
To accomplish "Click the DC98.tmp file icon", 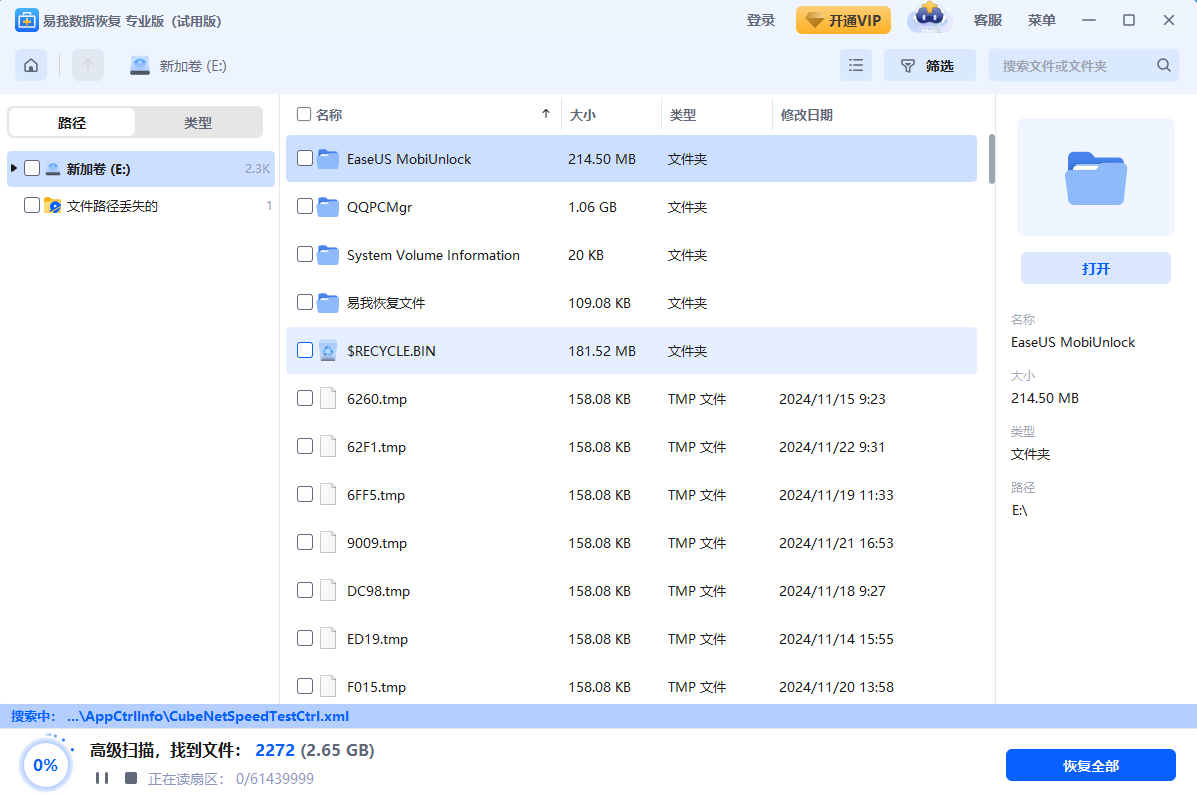I will point(328,591).
